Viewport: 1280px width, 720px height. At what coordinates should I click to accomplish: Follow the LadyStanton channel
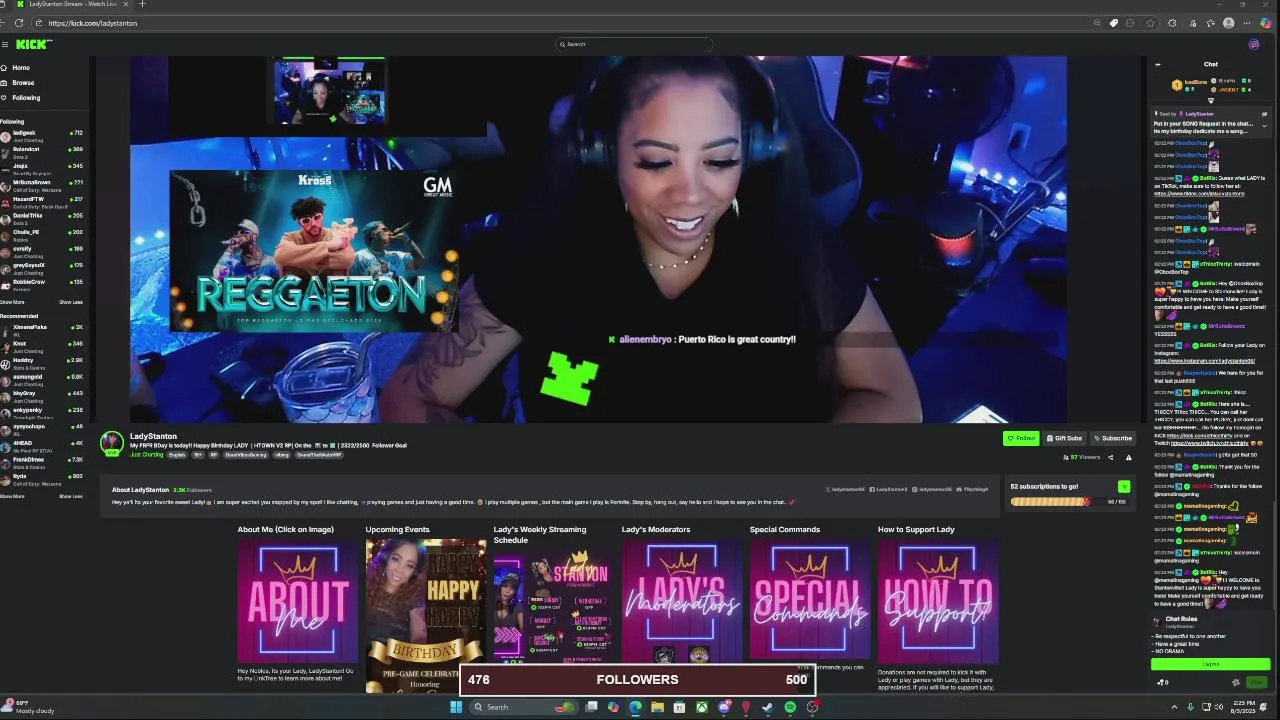tap(1021, 438)
